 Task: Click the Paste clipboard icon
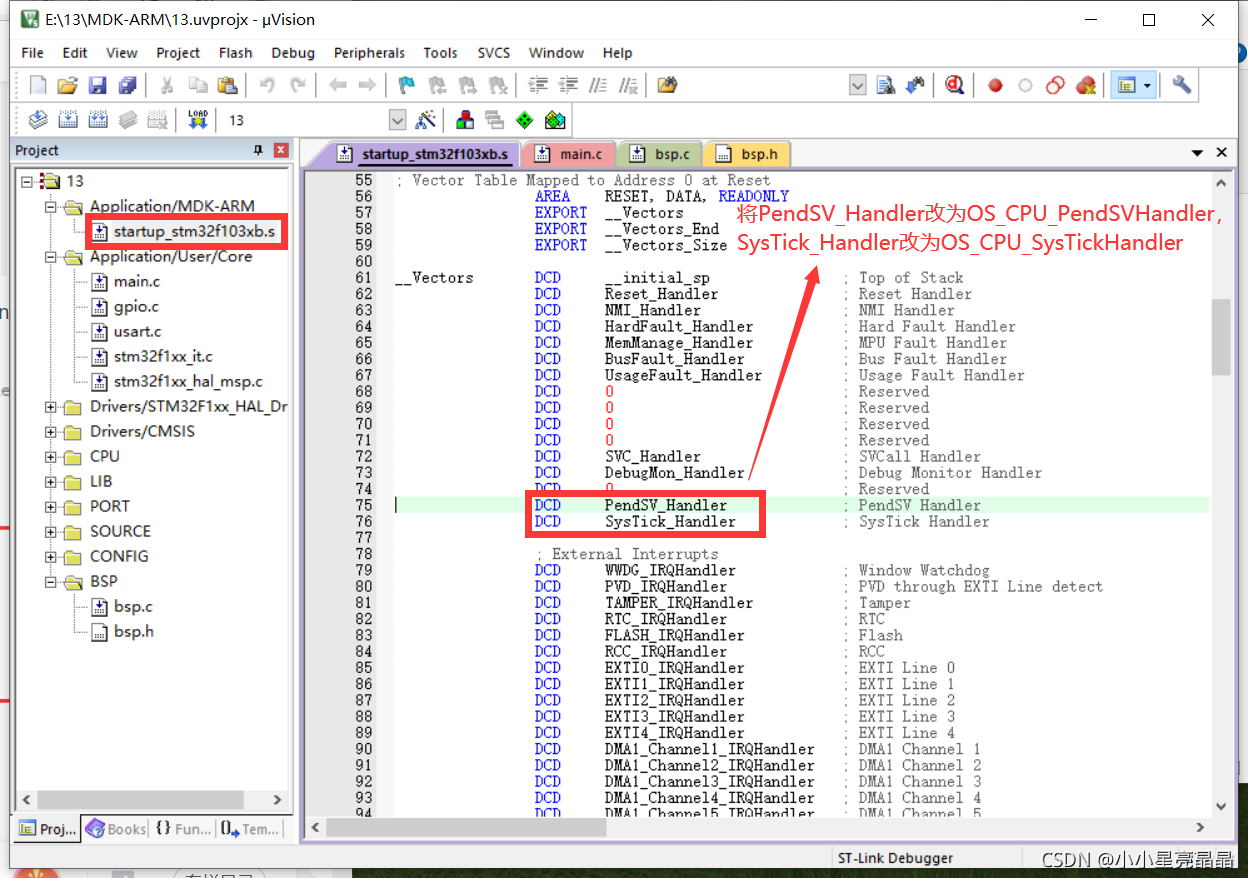[228, 85]
